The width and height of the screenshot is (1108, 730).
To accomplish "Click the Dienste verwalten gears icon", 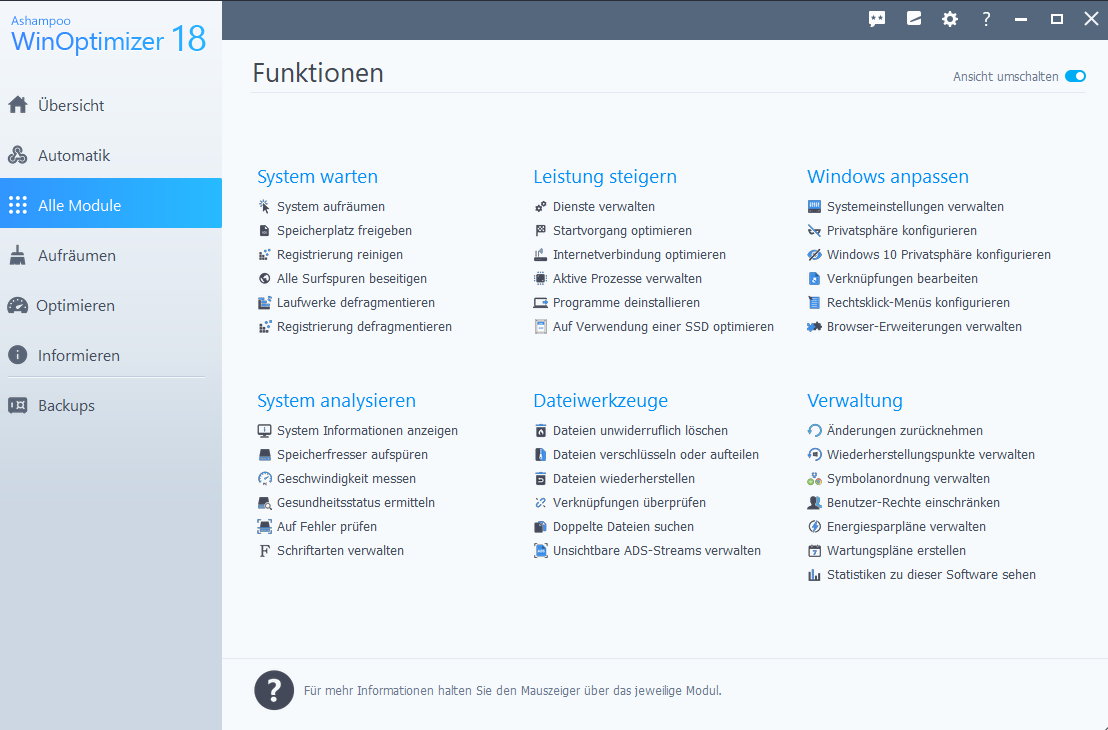I will [x=541, y=207].
